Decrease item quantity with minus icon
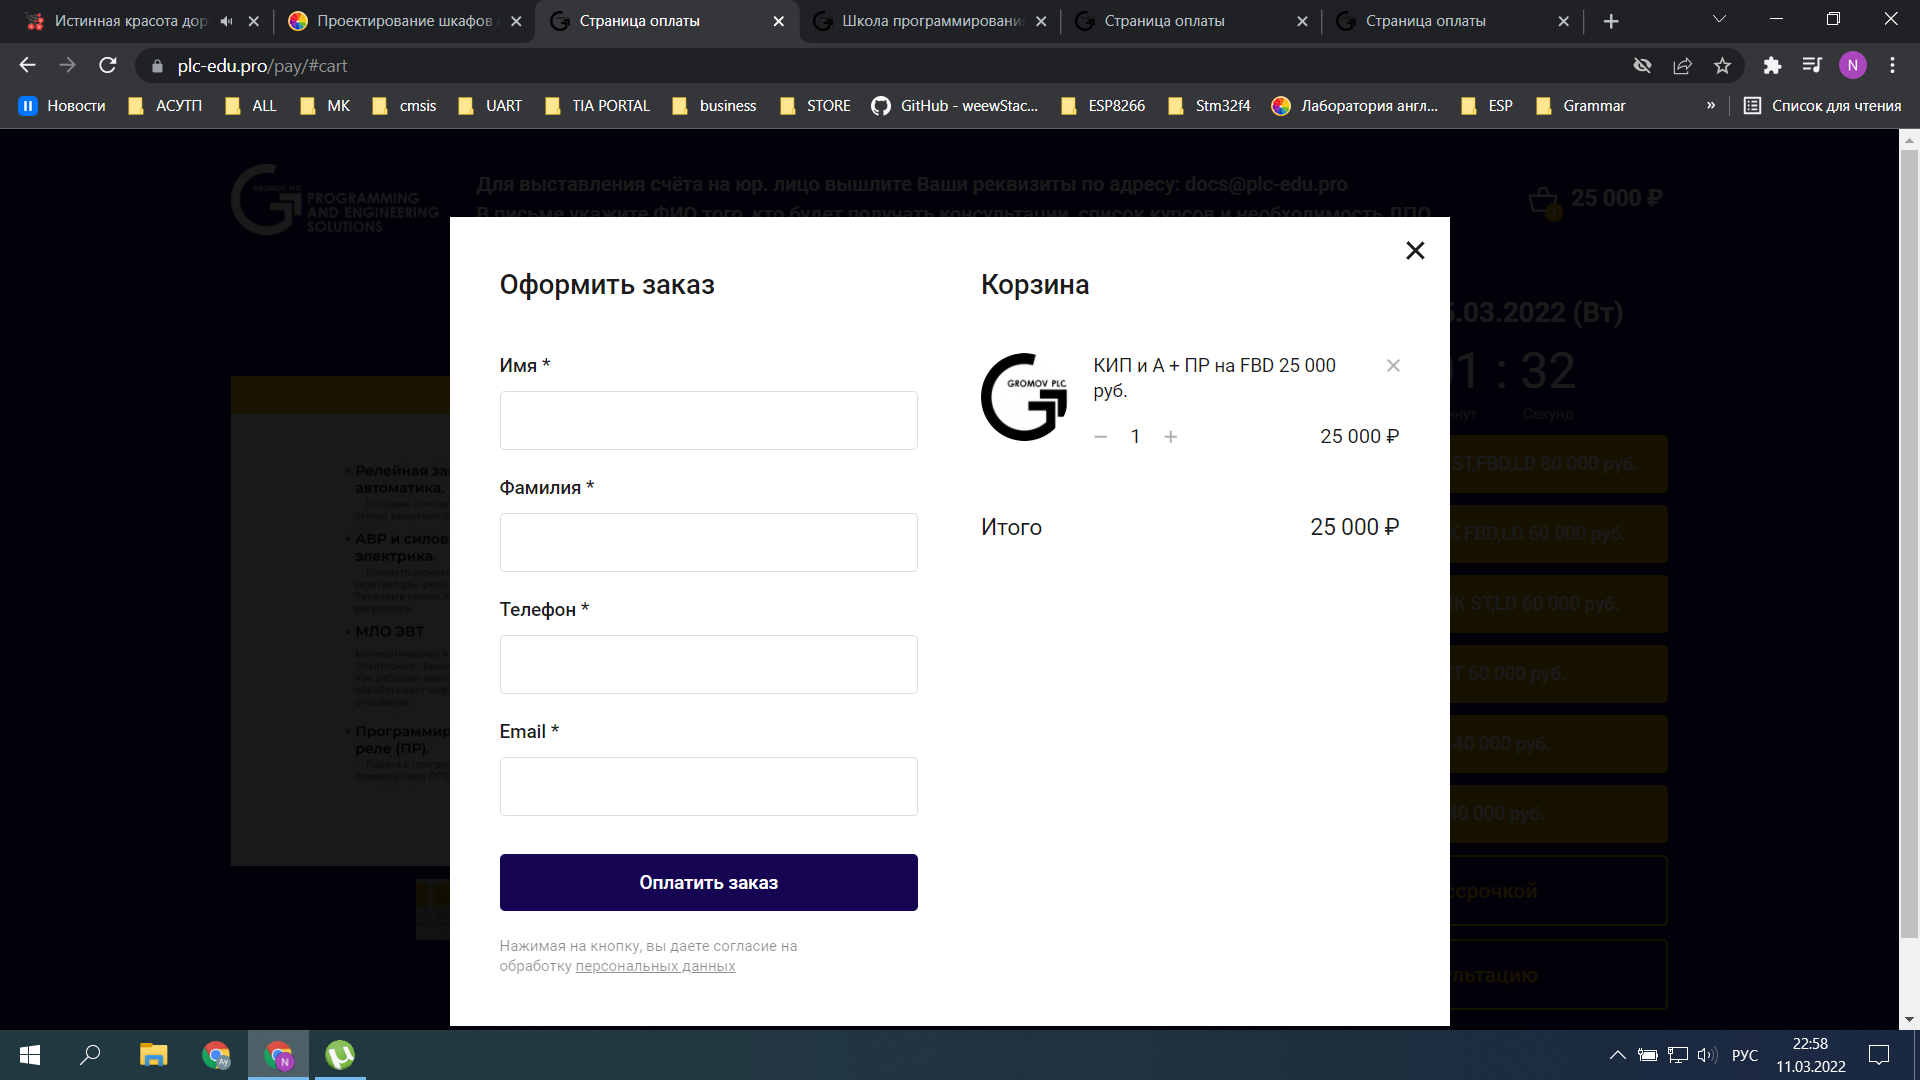 (1100, 437)
